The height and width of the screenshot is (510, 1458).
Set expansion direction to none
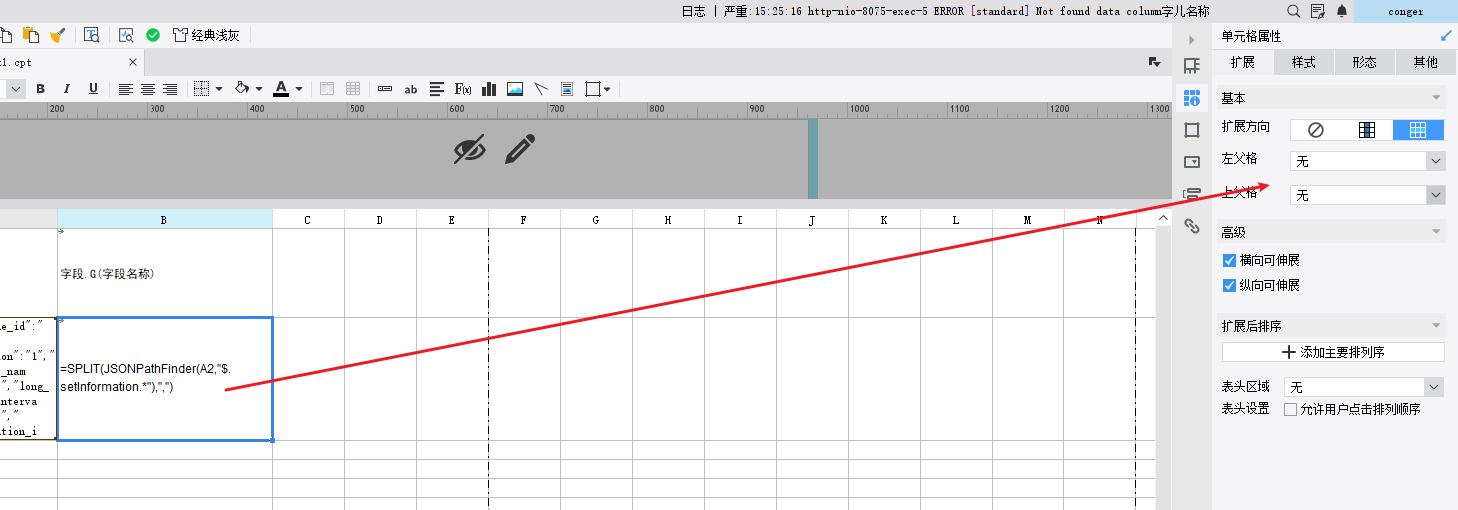click(x=1316, y=130)
